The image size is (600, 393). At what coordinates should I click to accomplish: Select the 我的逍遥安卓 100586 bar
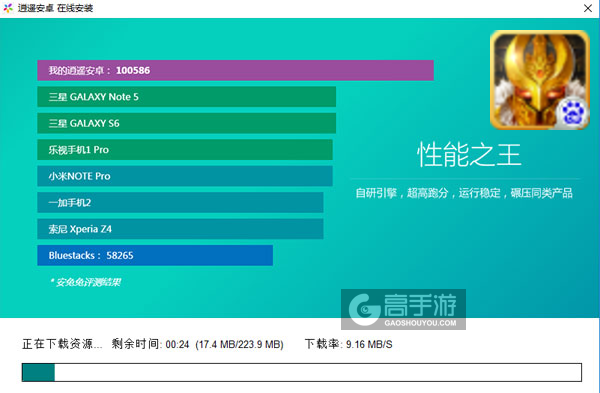pos(235,70)
